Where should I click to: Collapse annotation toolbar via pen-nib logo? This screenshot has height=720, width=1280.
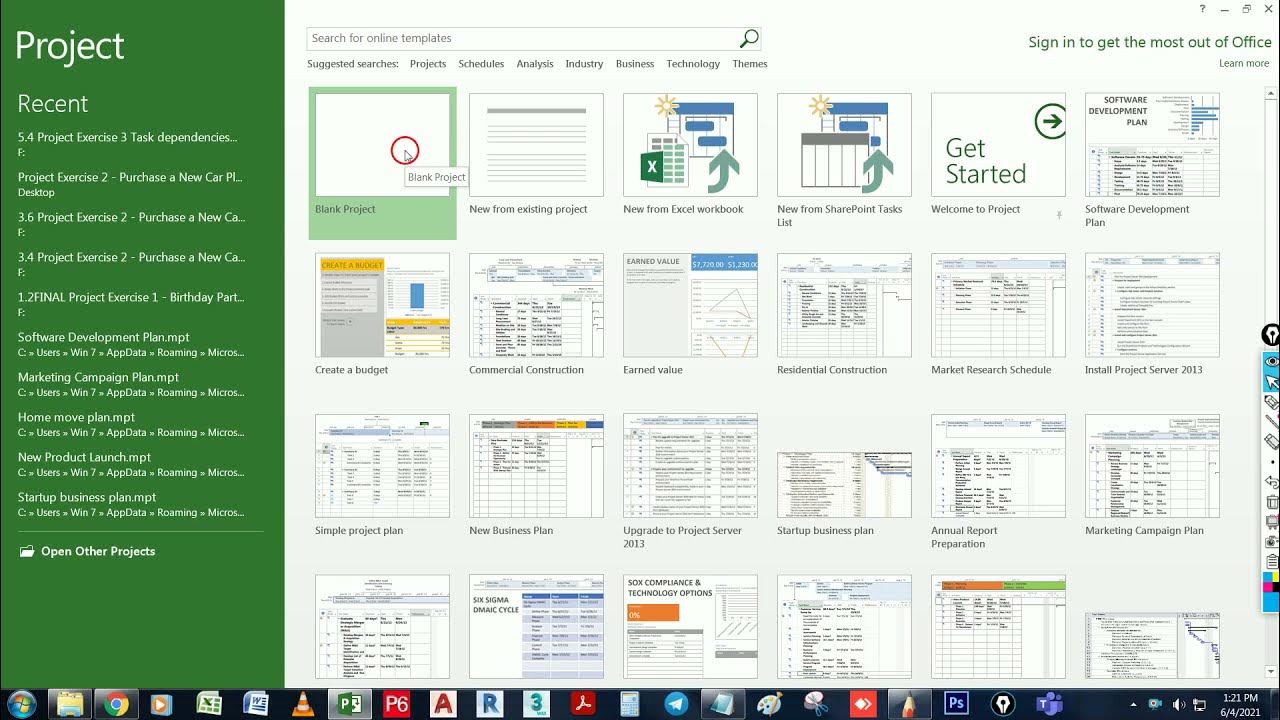click(x=1271, y=335)
